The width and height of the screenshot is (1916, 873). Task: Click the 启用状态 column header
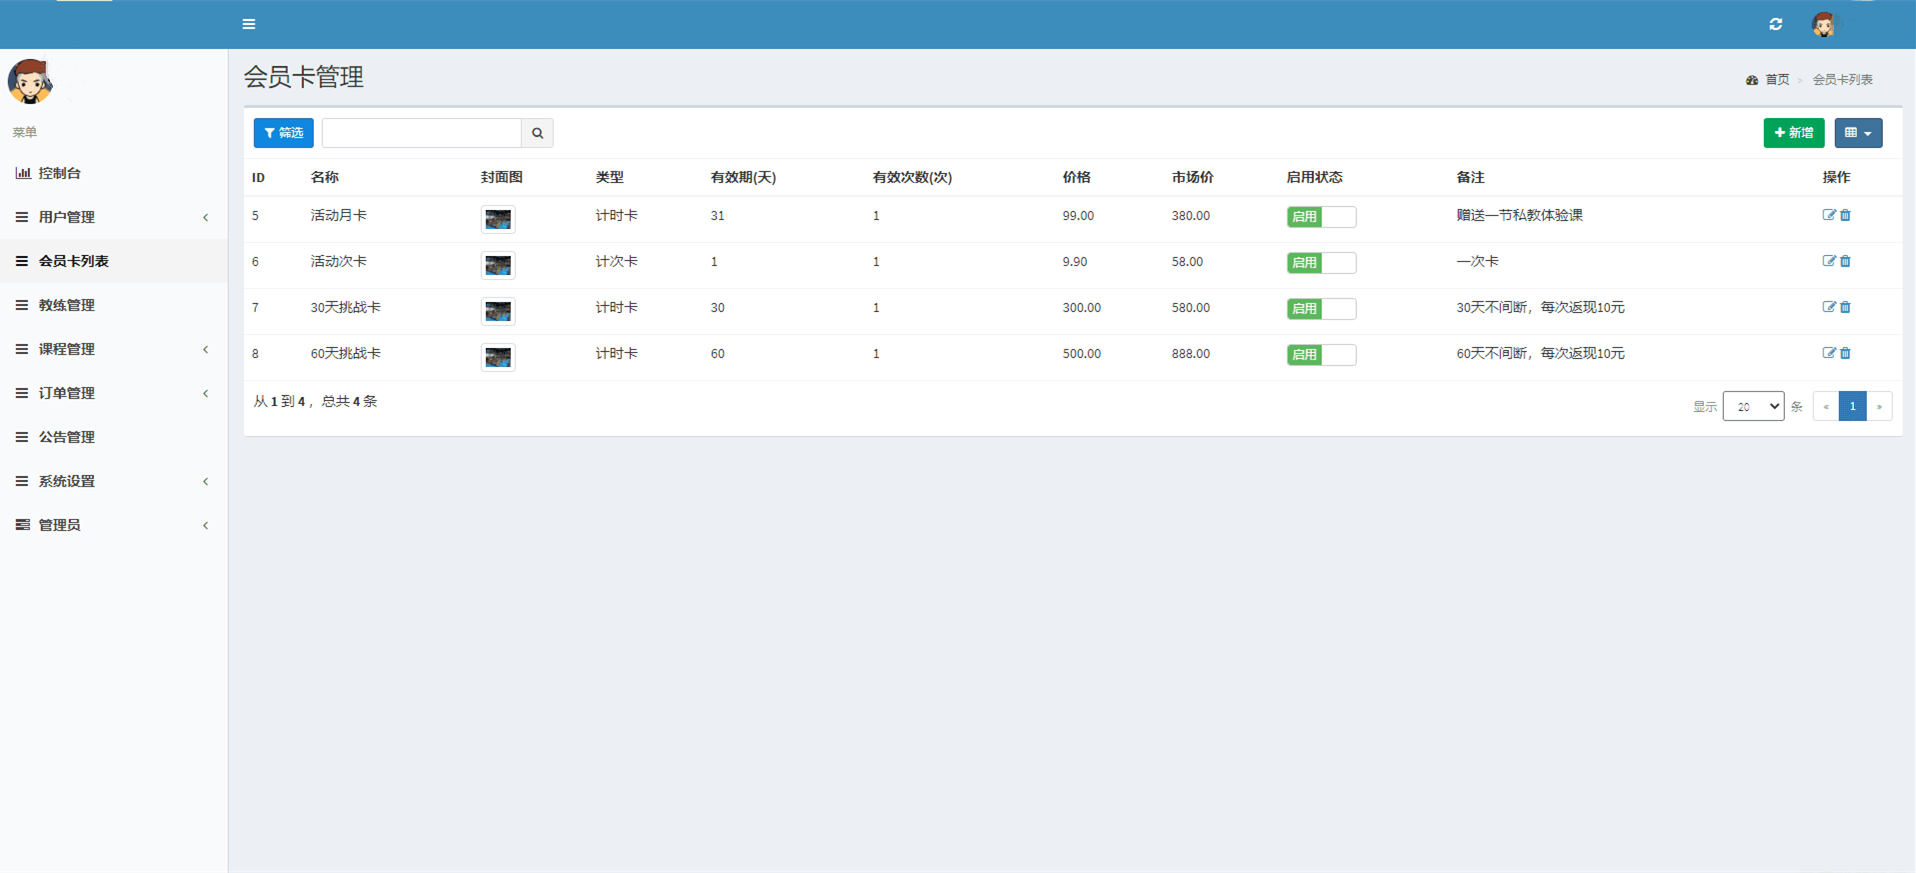click(1314, 177)
